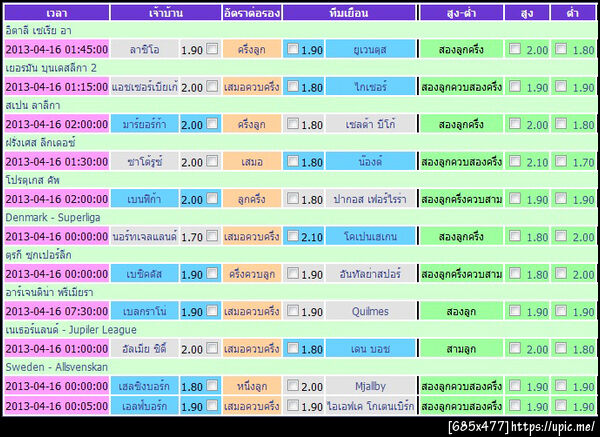Check the ต่ำ 1.80 box in the ลาซิโอ row
The image size is (600, 437).
(x=561, y=49)
